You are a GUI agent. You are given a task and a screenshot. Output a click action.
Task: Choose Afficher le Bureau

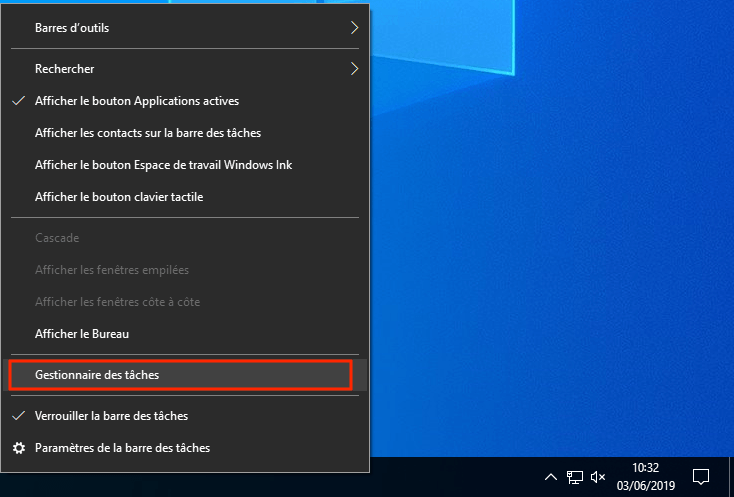[x=81, y=333]
